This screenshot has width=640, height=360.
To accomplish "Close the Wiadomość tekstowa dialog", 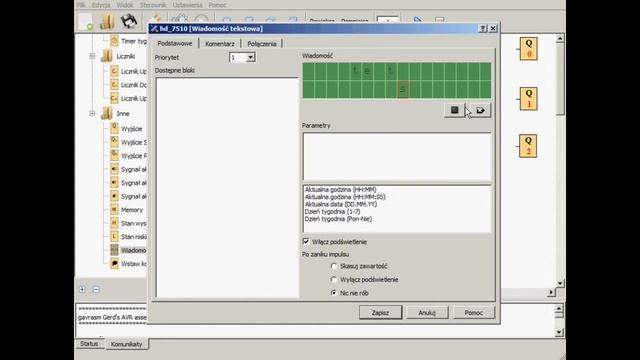I will pyautogui.click(x=493, y=28).
